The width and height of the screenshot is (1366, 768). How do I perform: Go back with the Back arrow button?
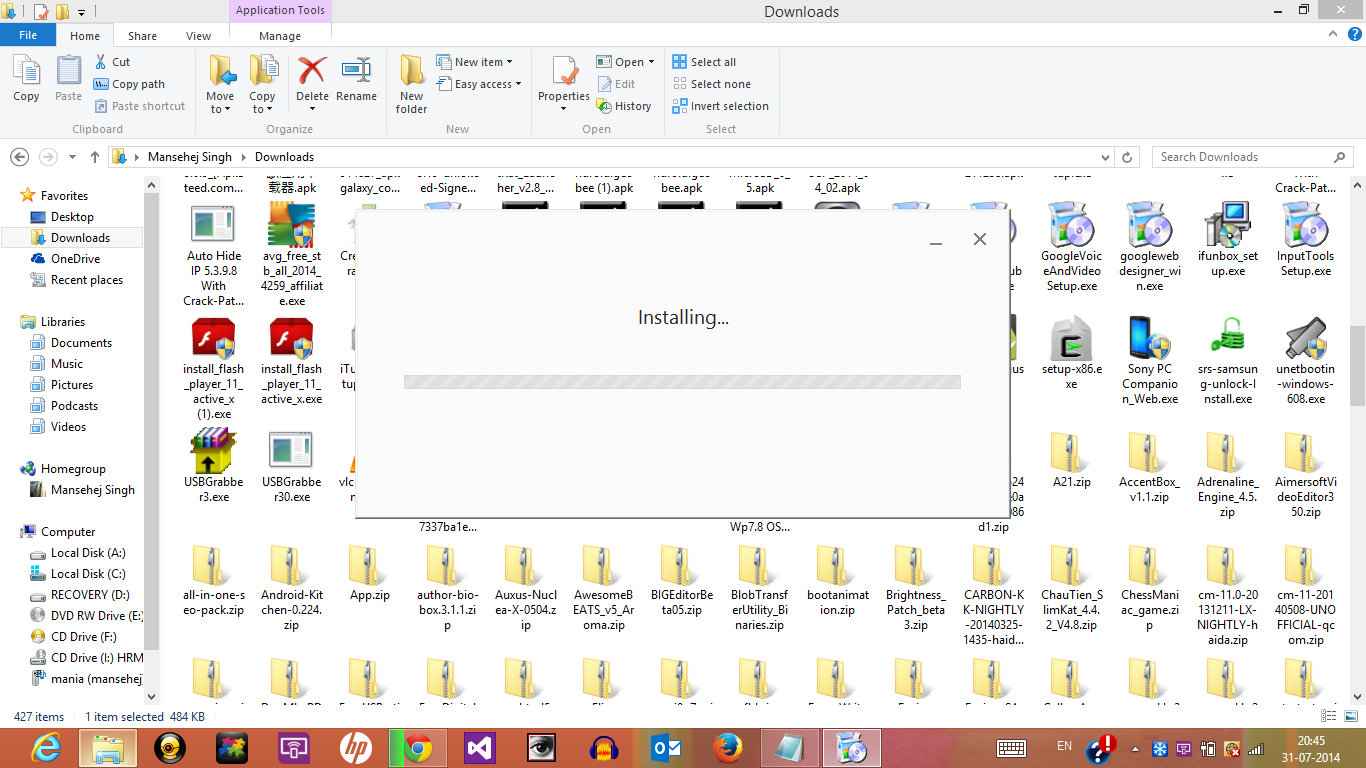[19, 157]
